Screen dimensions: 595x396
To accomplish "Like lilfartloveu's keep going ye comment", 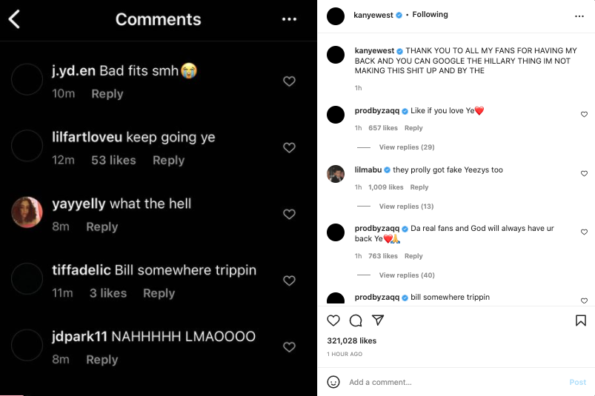I will (289, 148).
